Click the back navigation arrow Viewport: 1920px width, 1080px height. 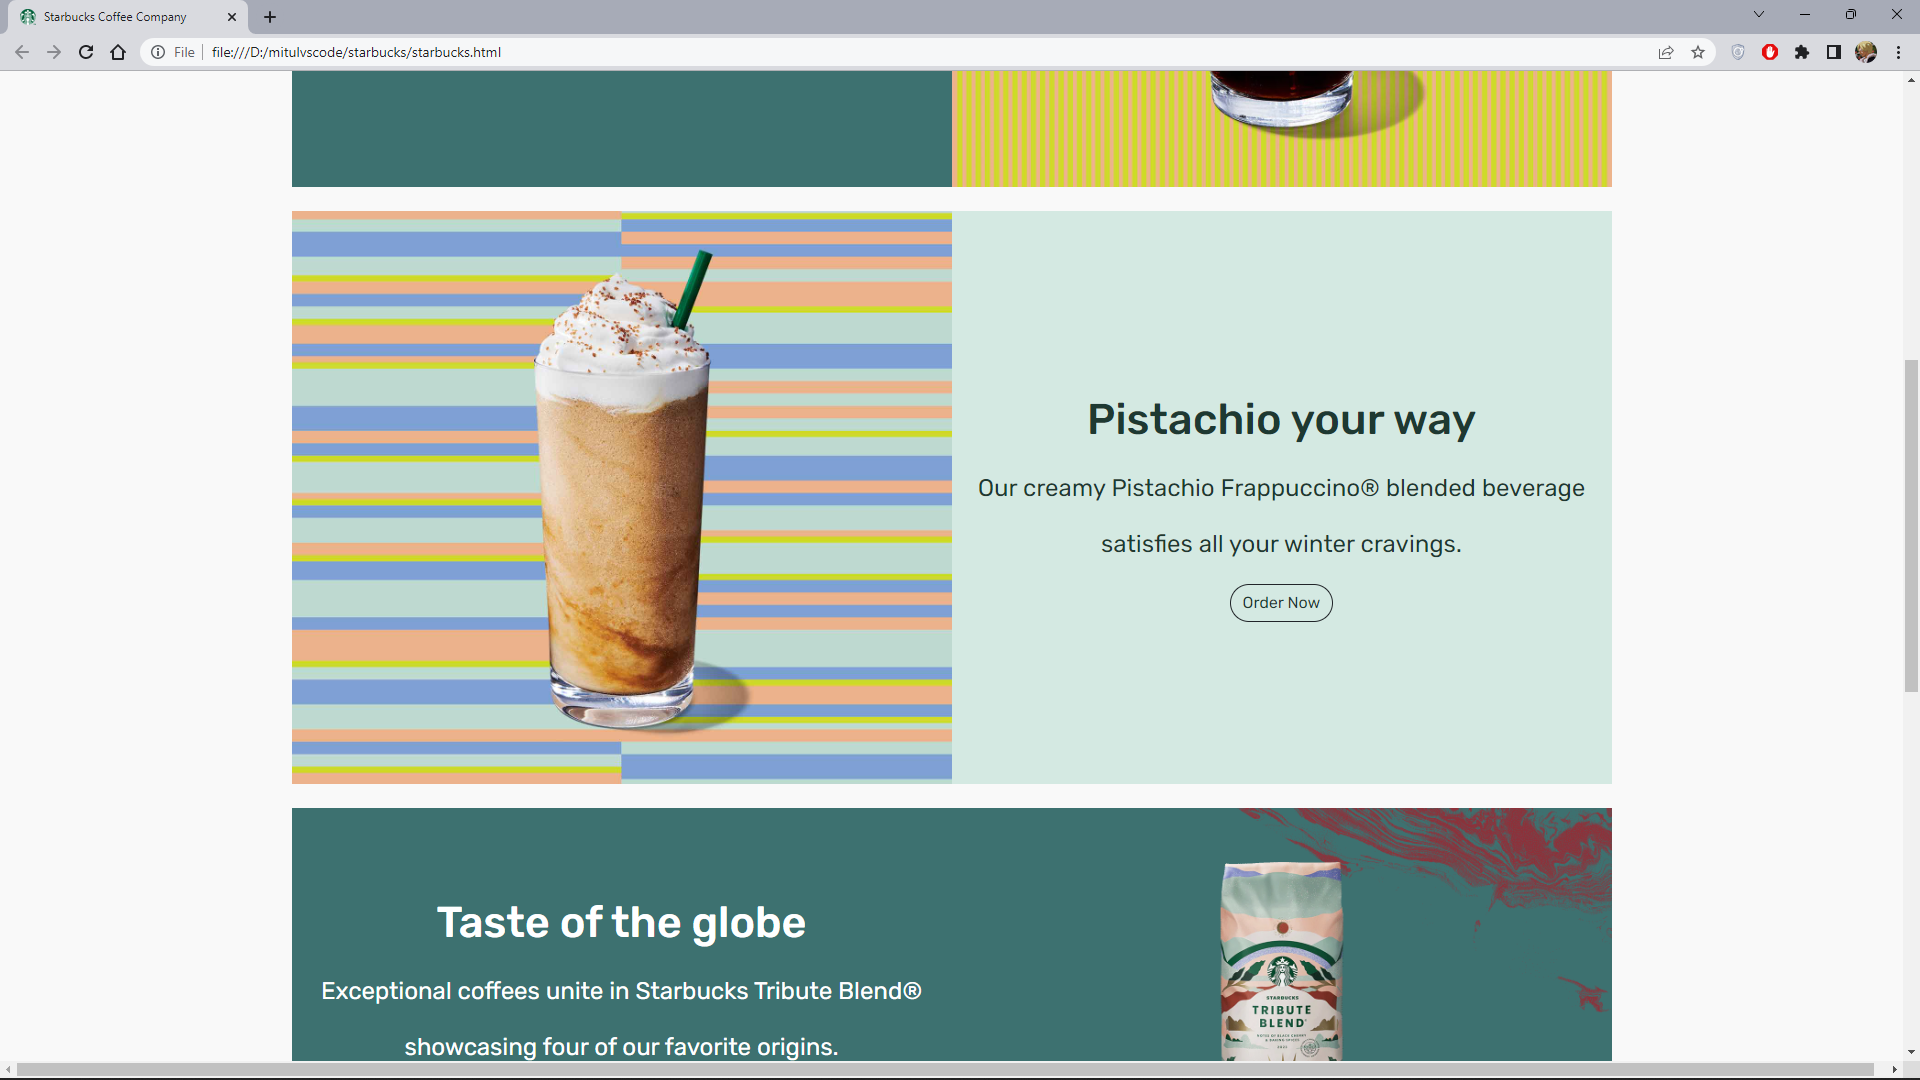pyautogui.click(x=21, y=52)
